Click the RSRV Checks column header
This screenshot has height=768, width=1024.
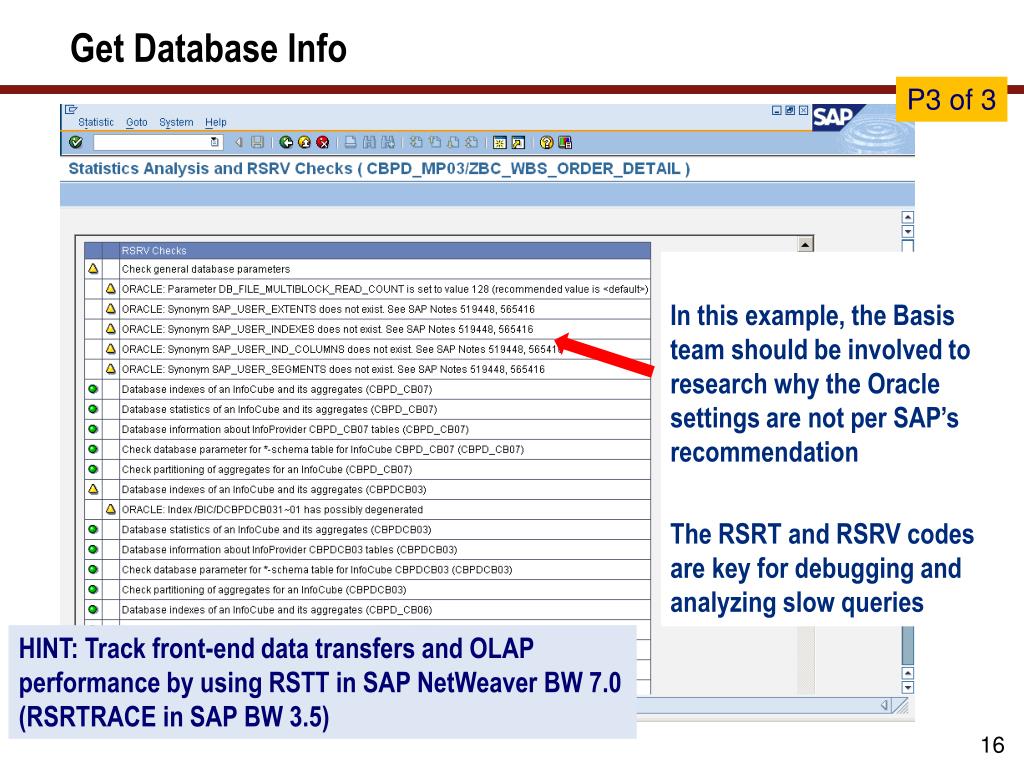tap(385, 250)
